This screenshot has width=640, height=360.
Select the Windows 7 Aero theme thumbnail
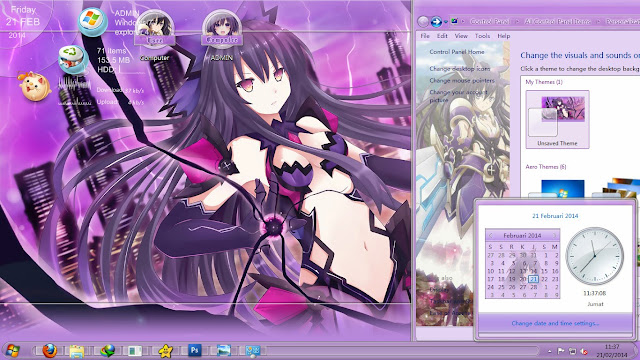[x=562, y=188]
